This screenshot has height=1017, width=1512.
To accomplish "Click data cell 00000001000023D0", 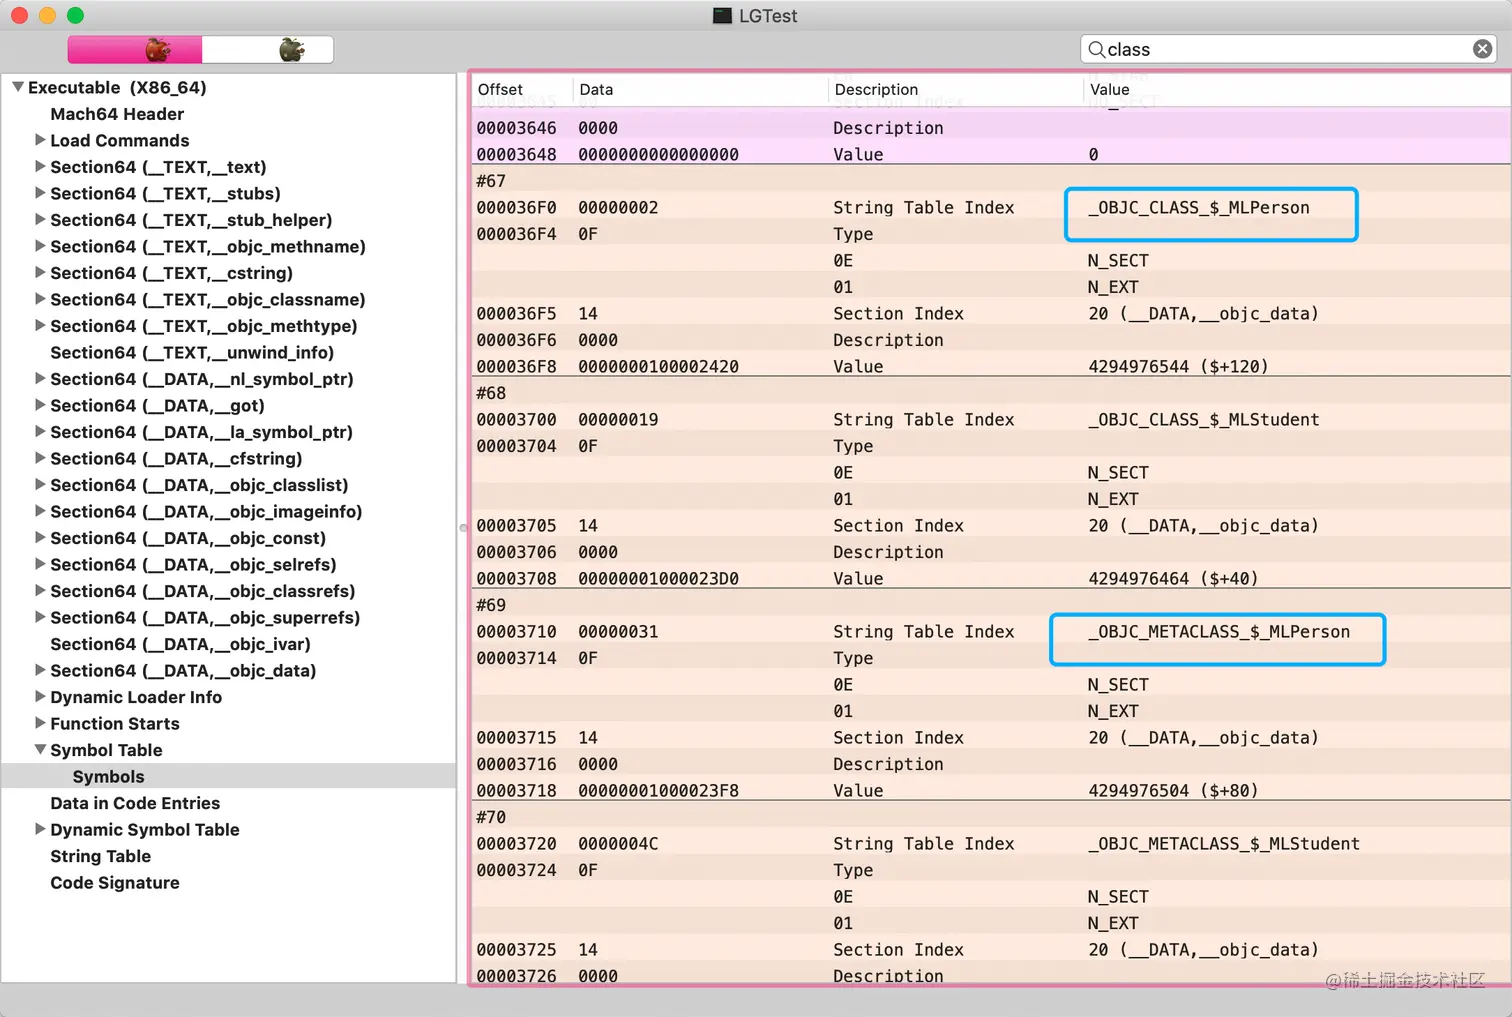I will pyautogui.click(x=658, y=578).
